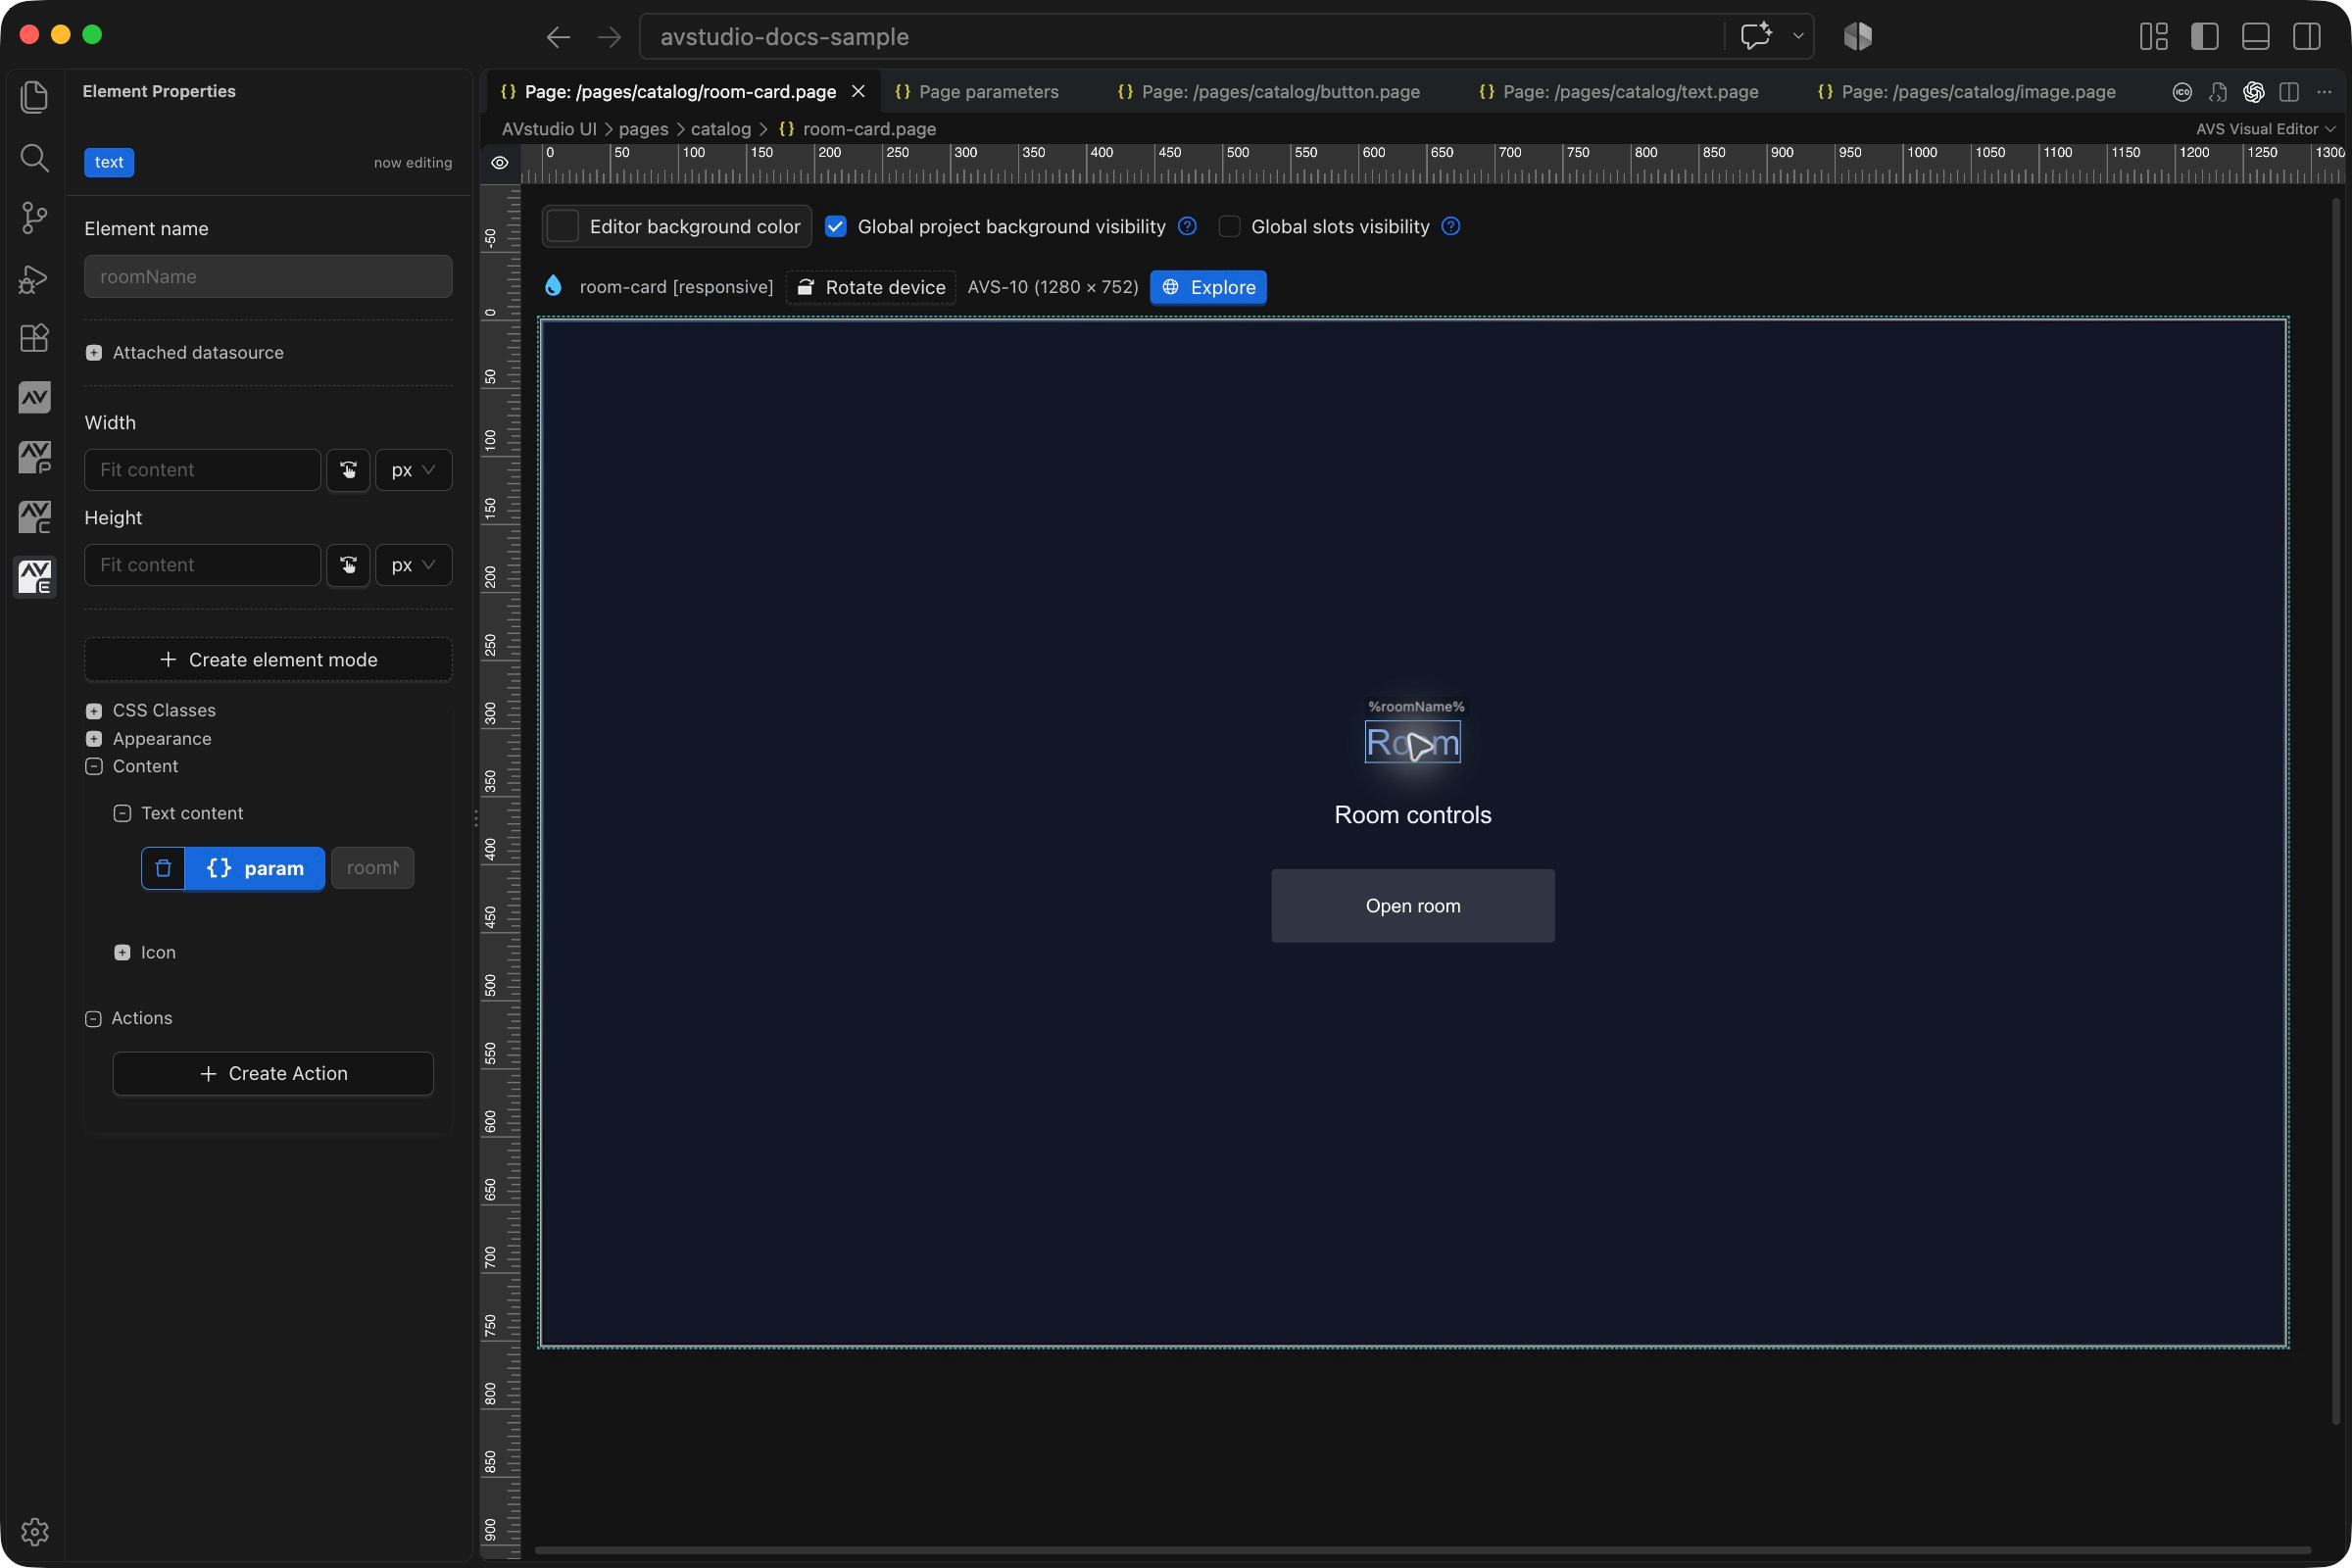Screen dimensions: 2352x1568
Task: Open the chat sparkle icon in title bar
Action: [x=1757, y=36]
